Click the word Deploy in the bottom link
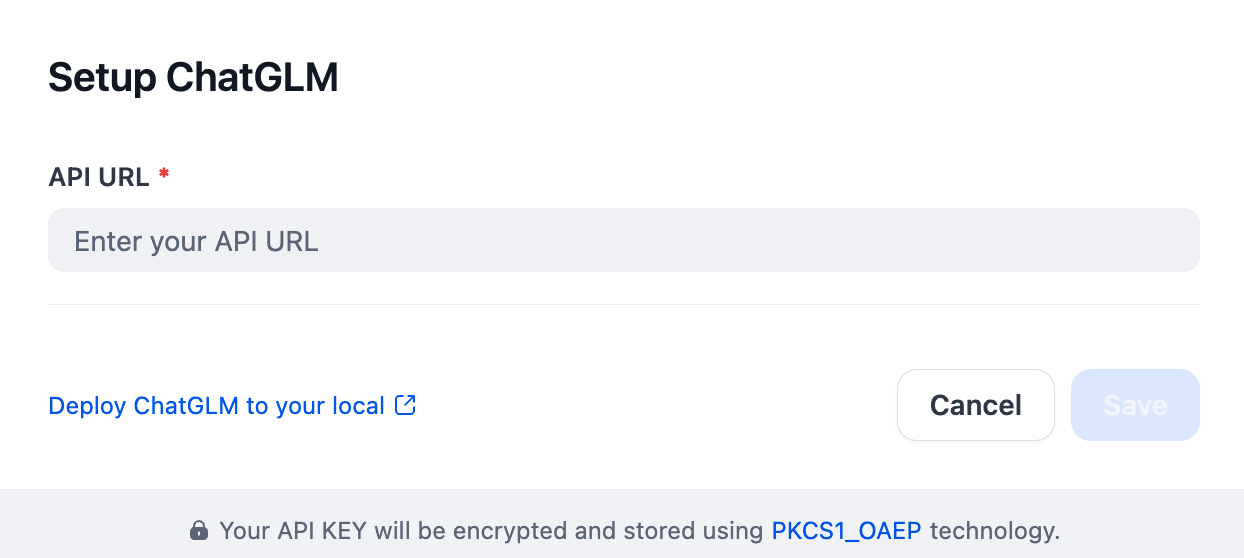 tap(87, 406)
